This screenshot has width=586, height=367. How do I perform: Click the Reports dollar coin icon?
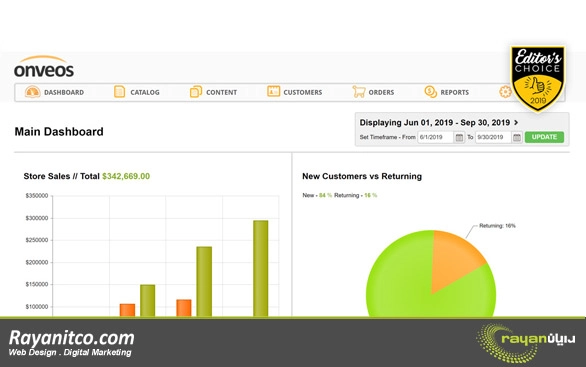pos(431,92)
